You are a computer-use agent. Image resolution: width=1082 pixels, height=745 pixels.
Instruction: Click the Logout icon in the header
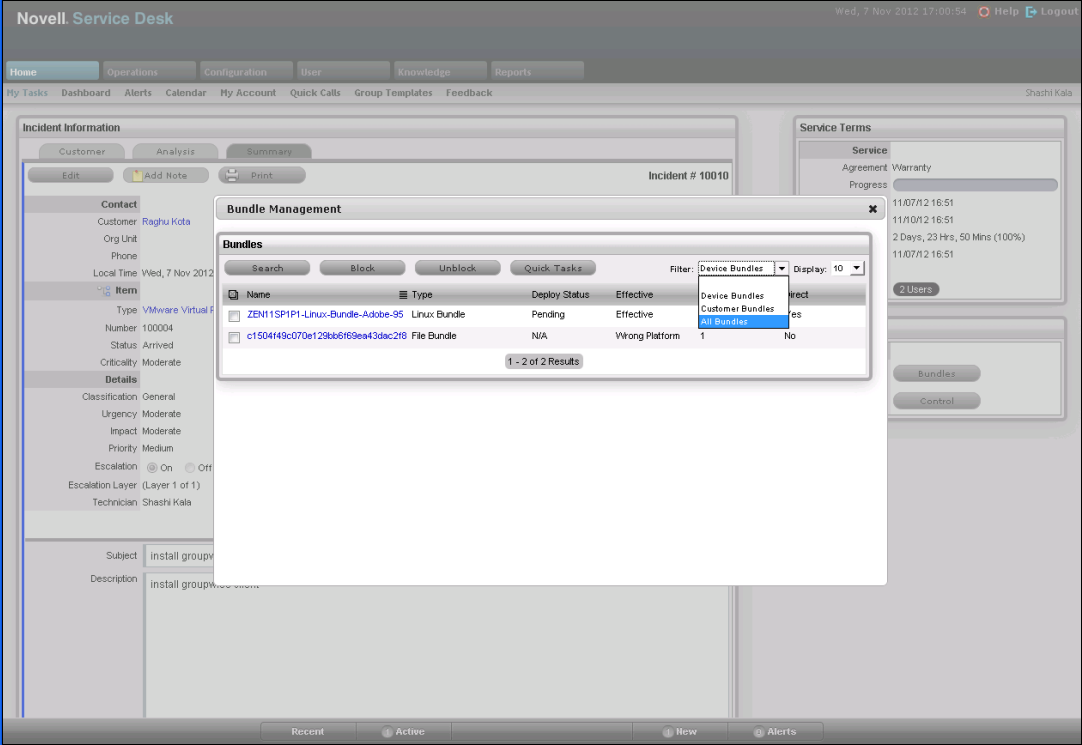click(1031, 12)
